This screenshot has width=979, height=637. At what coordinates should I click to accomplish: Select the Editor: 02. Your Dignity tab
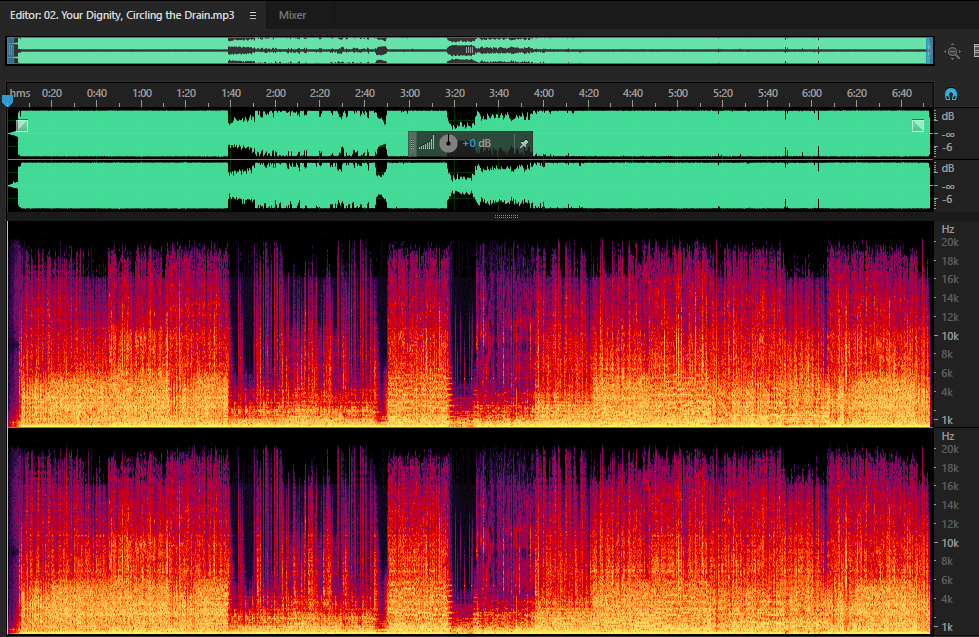122,15
